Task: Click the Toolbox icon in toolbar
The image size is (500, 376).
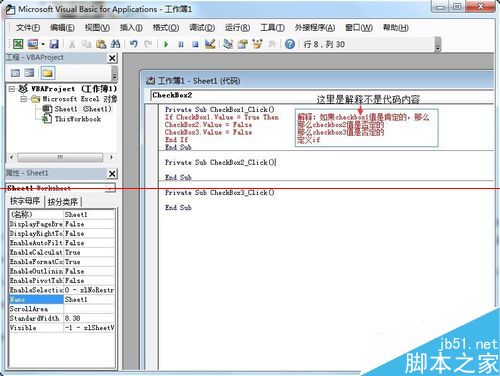Action: 272,44
